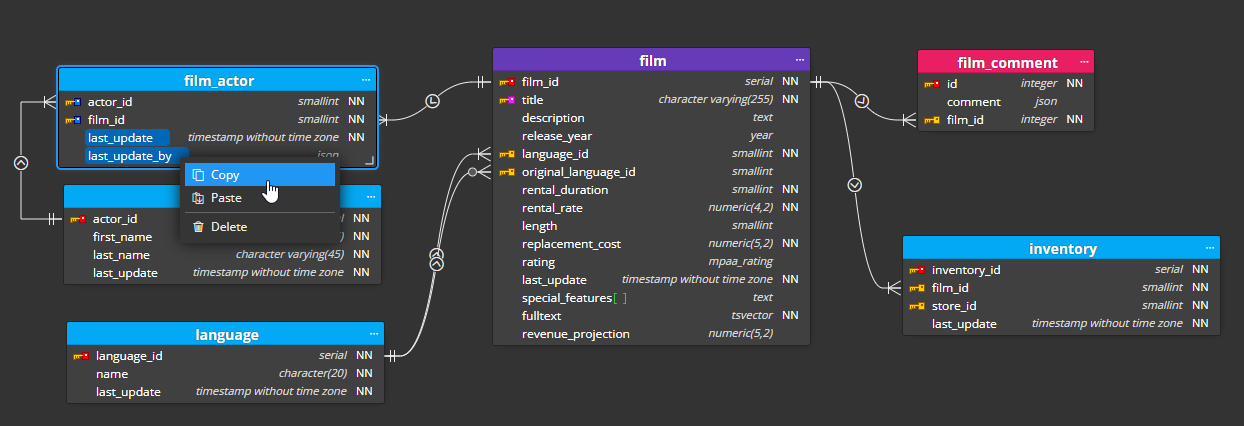Click the Copy icon in the context menu
The width and height of the screenshot is (1244, 426).
pyautogui.click(x=198, y=174)
